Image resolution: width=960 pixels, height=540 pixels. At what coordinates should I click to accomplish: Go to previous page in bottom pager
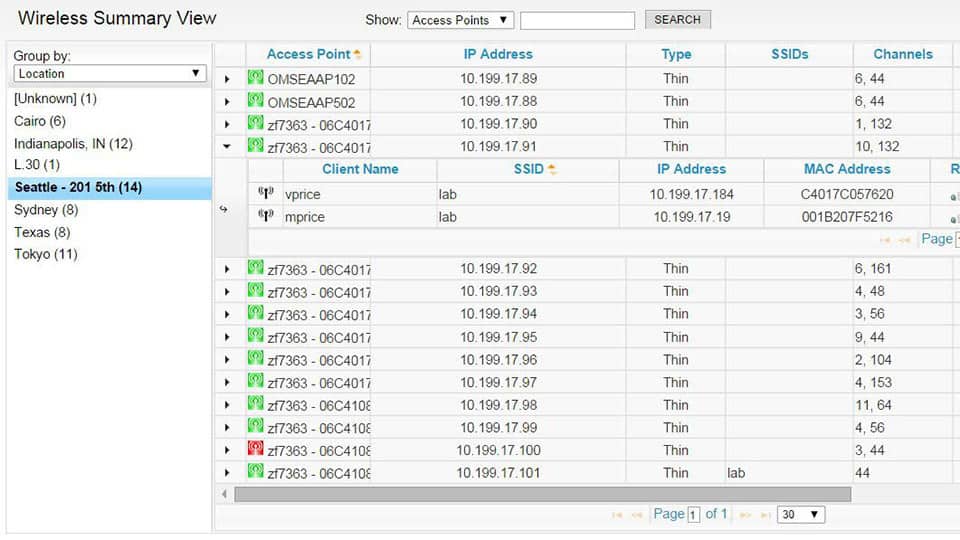coord(637,516)
